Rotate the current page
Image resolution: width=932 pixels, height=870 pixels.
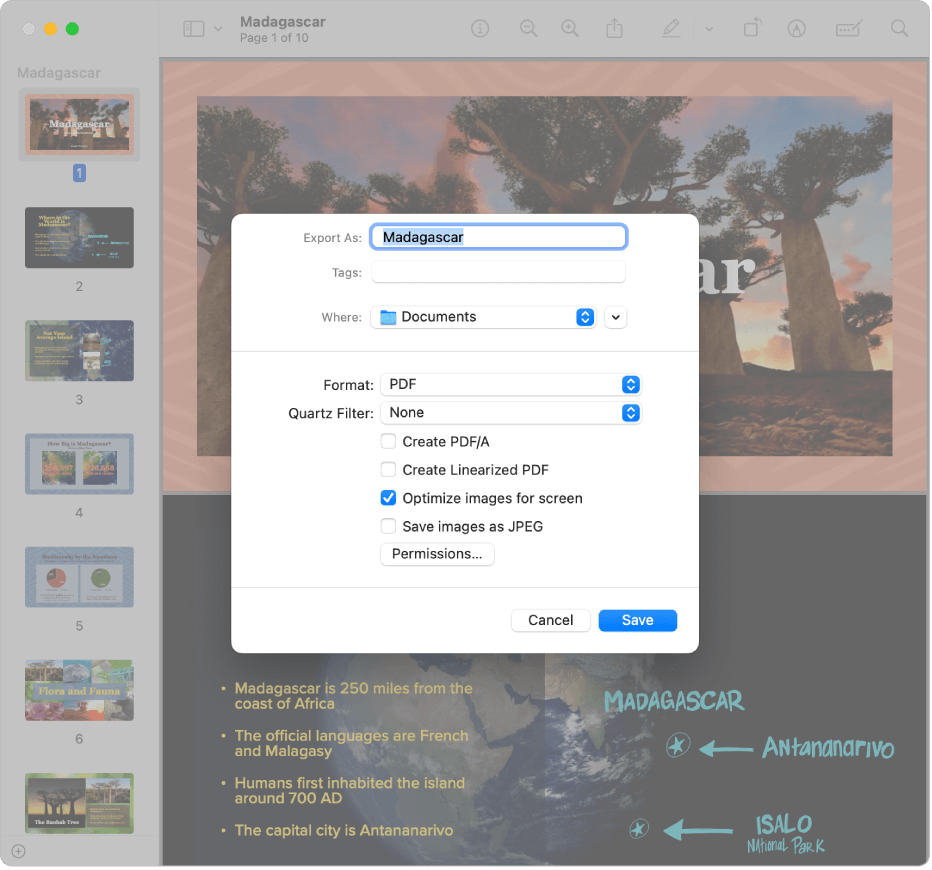[751, 28]
